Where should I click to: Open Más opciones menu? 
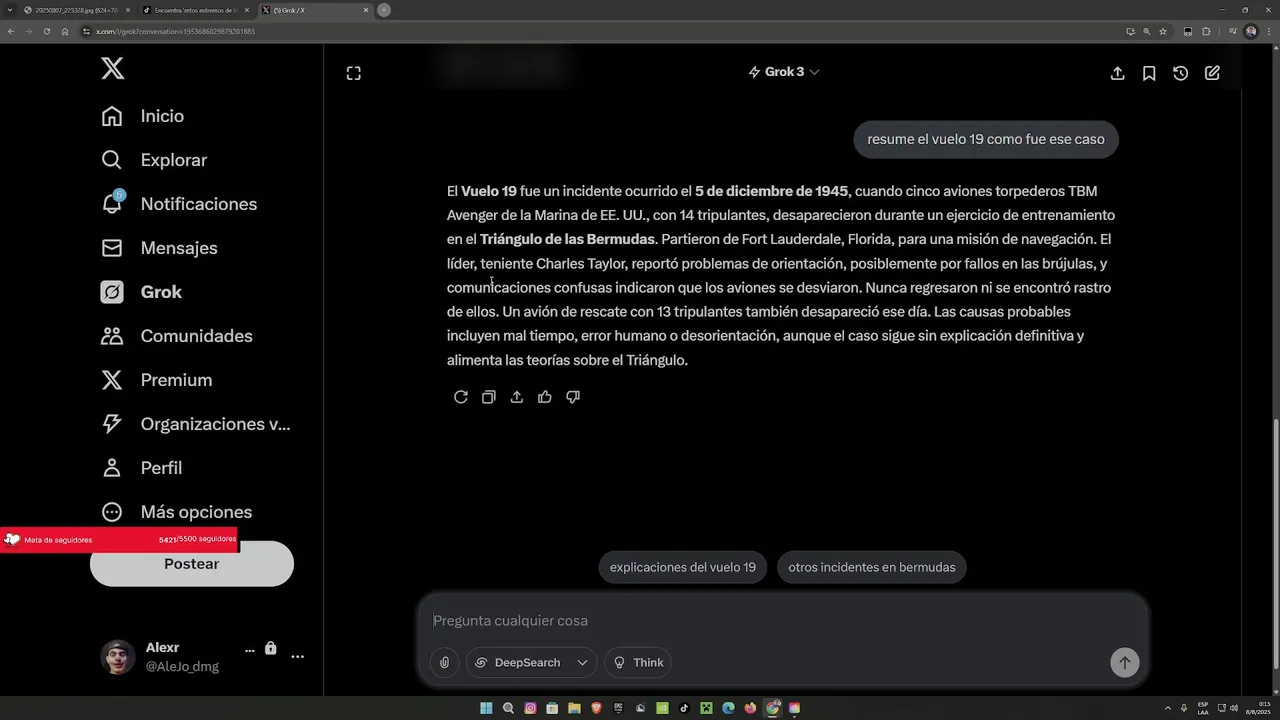tap(177, 512)
